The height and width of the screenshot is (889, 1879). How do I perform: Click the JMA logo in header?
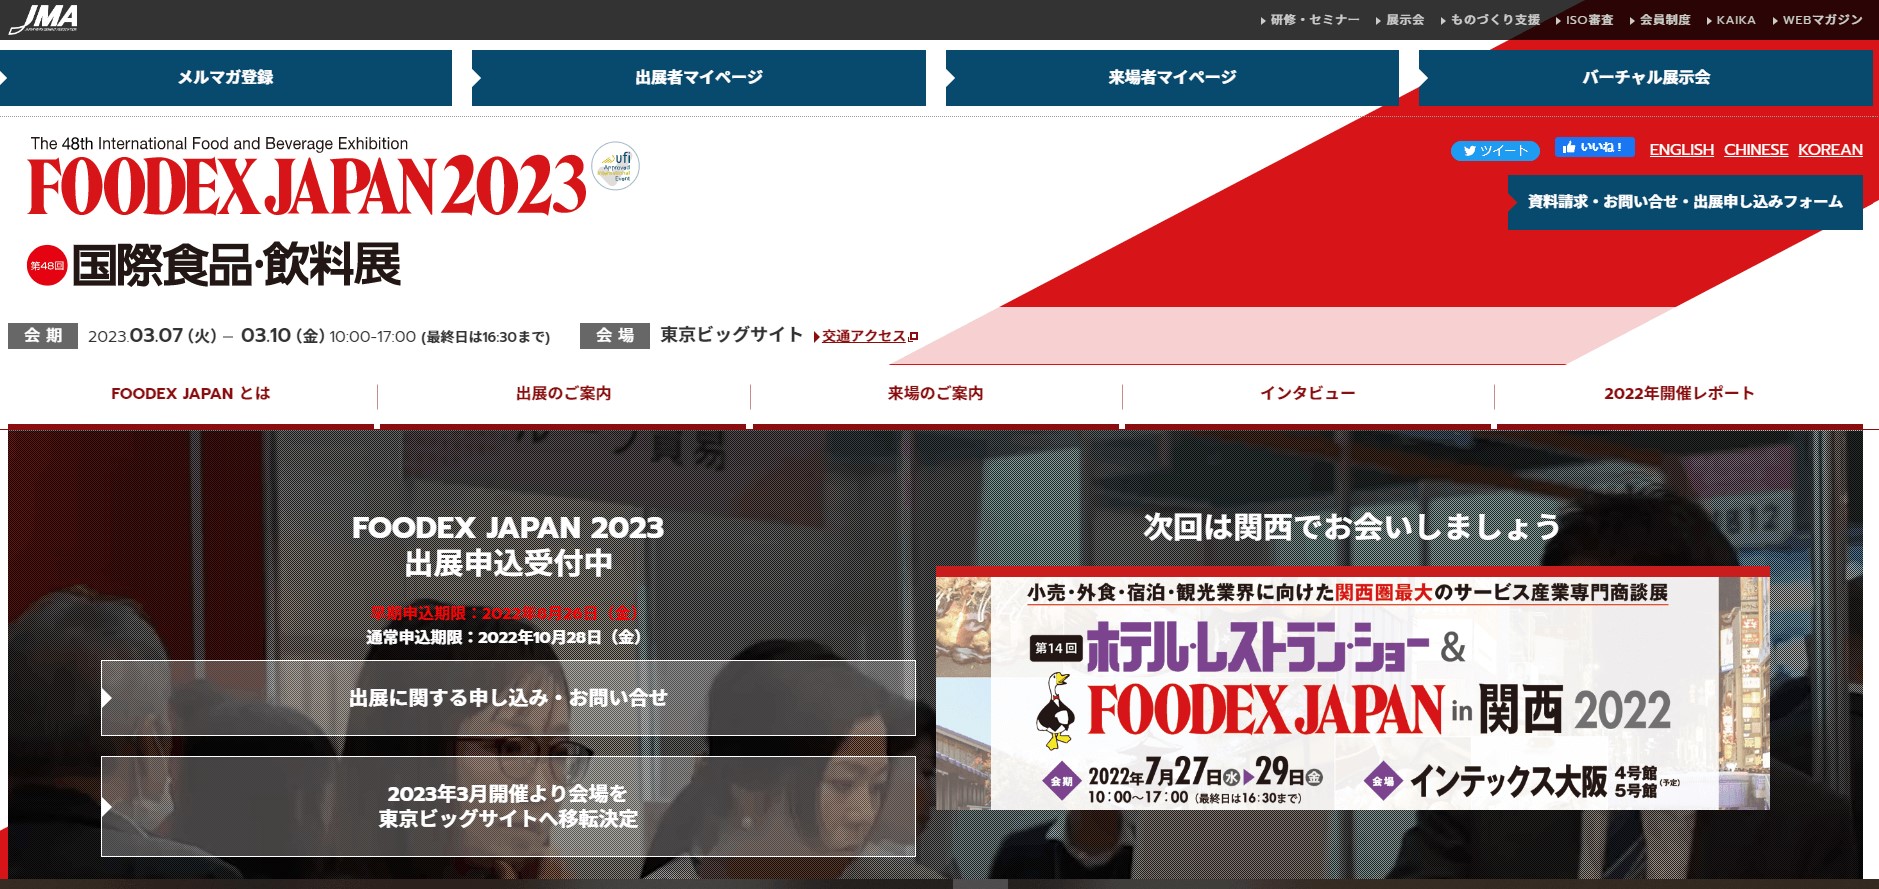[43, 19]
